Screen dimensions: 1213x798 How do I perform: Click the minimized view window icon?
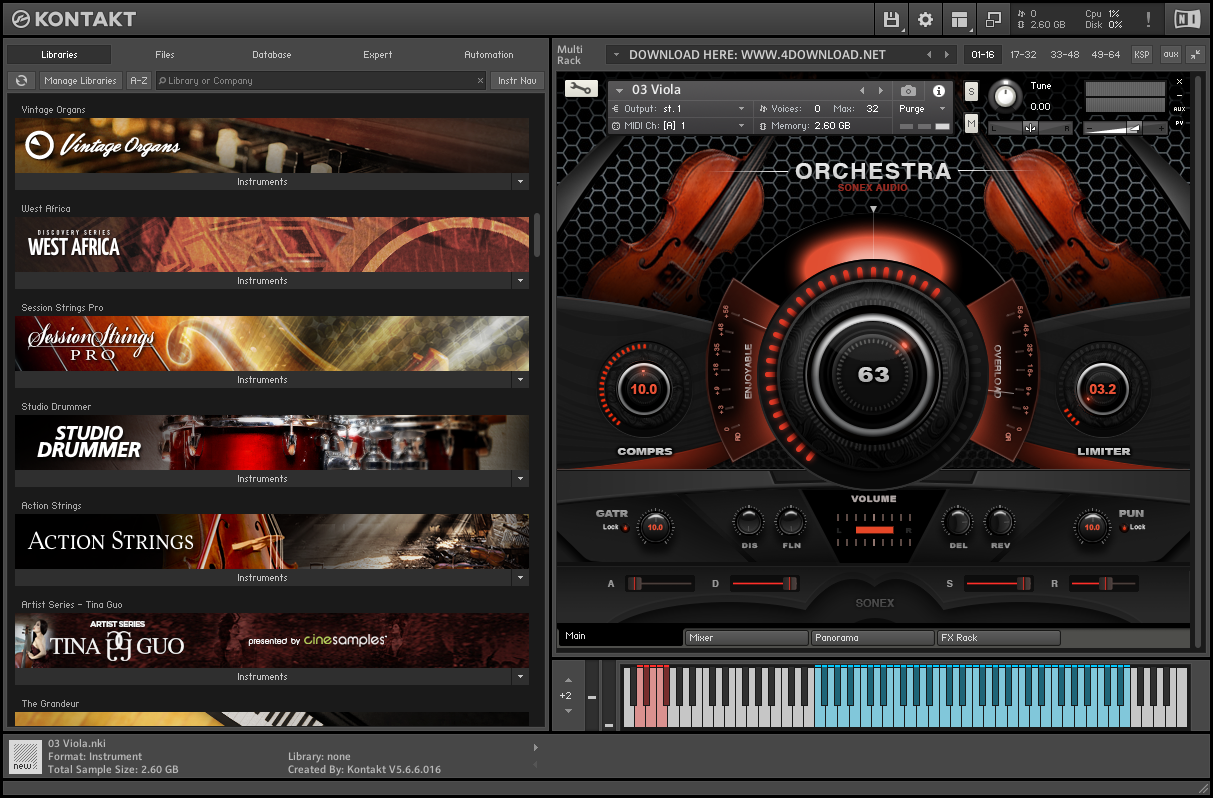click(993, 19)
